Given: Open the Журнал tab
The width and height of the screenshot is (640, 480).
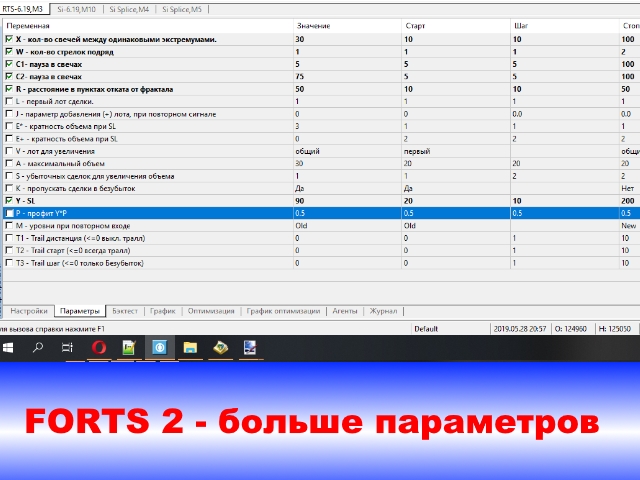Looking at the screenshot, I should 383,311.
